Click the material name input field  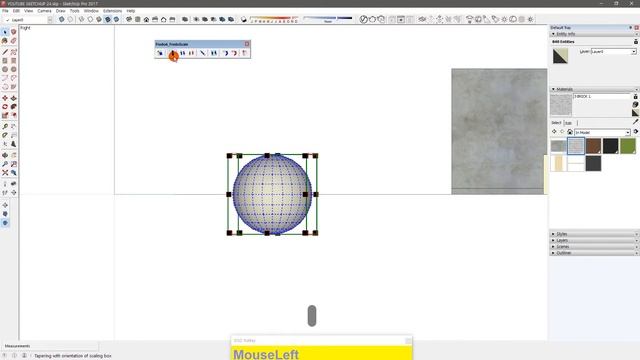tap(602, 96)
